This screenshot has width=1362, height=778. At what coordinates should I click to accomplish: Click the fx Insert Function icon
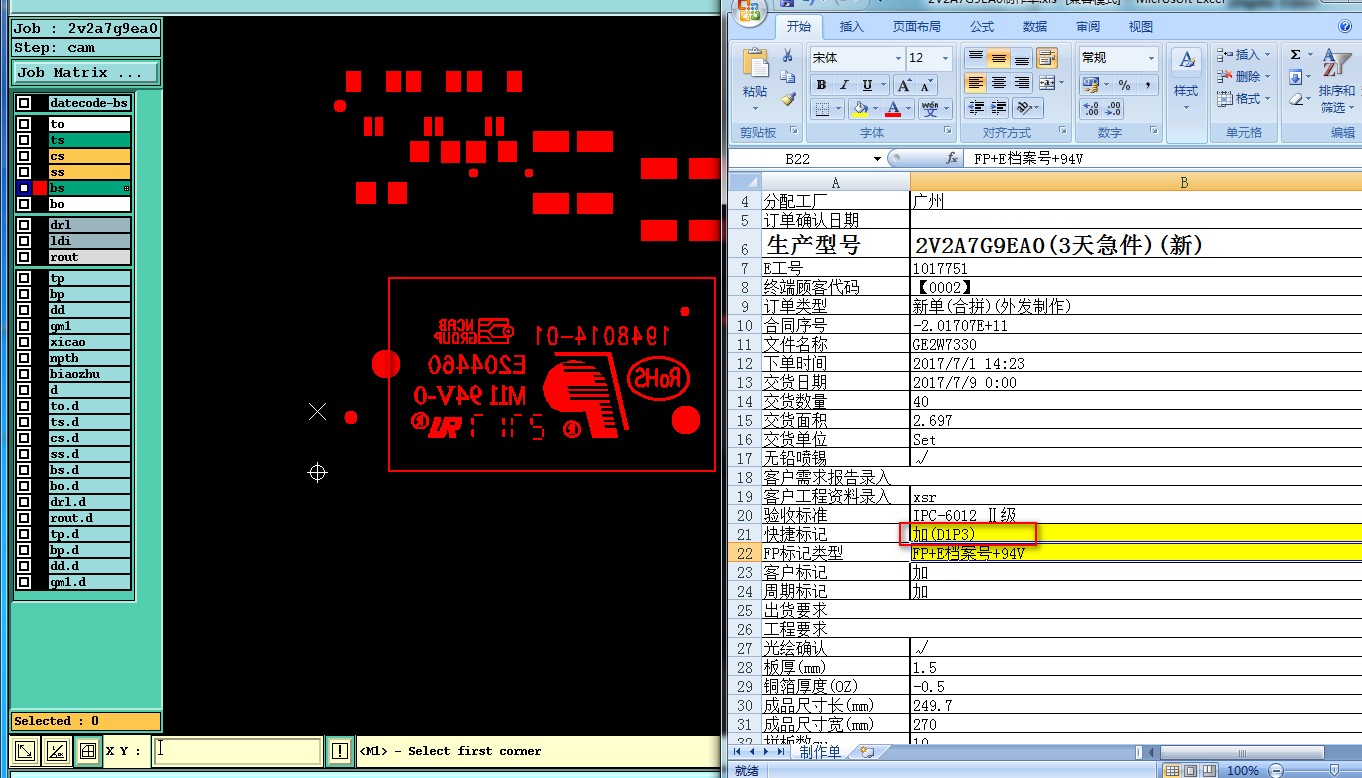pos(953,158)
